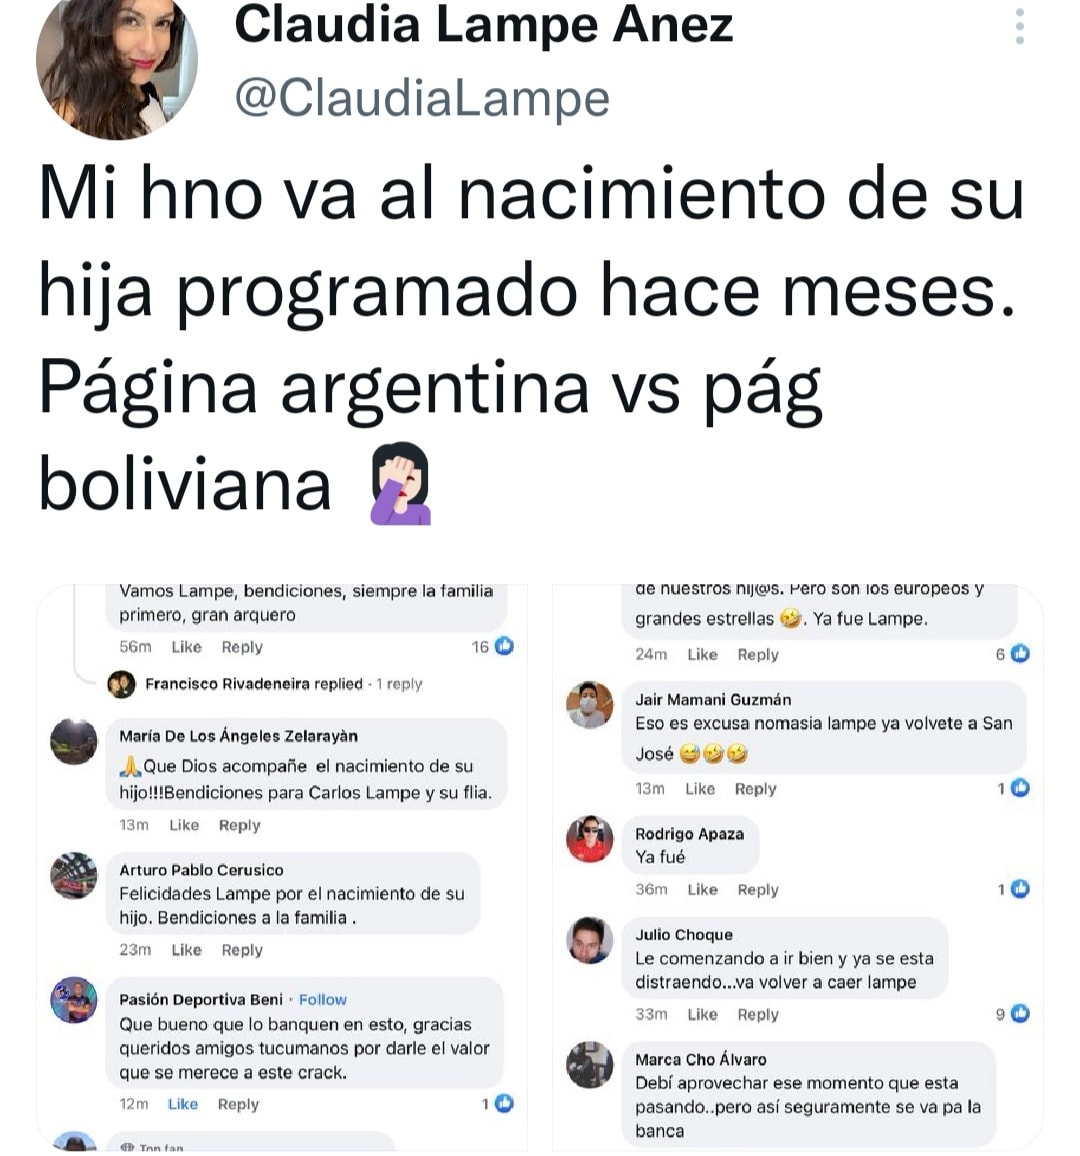
Task: Like Julio Choque's comment
Action: pyautogui.click(x=703, y=1014)
